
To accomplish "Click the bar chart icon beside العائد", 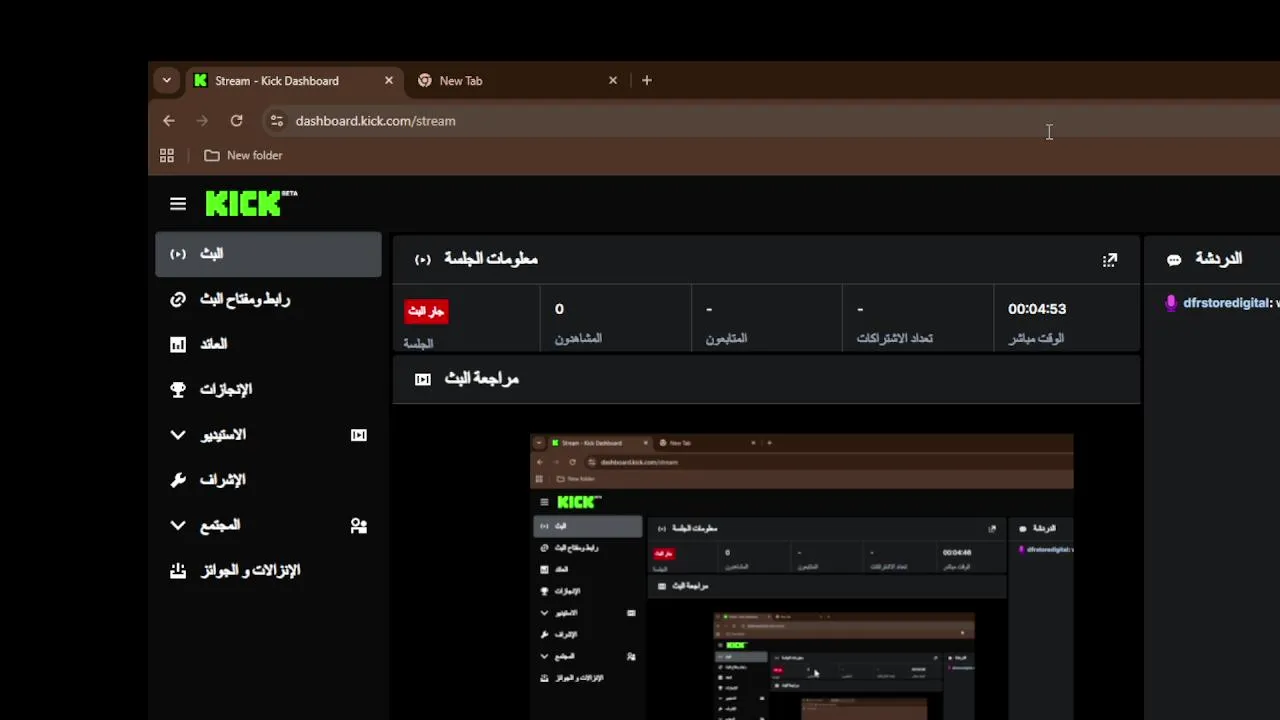I will 178,344.
